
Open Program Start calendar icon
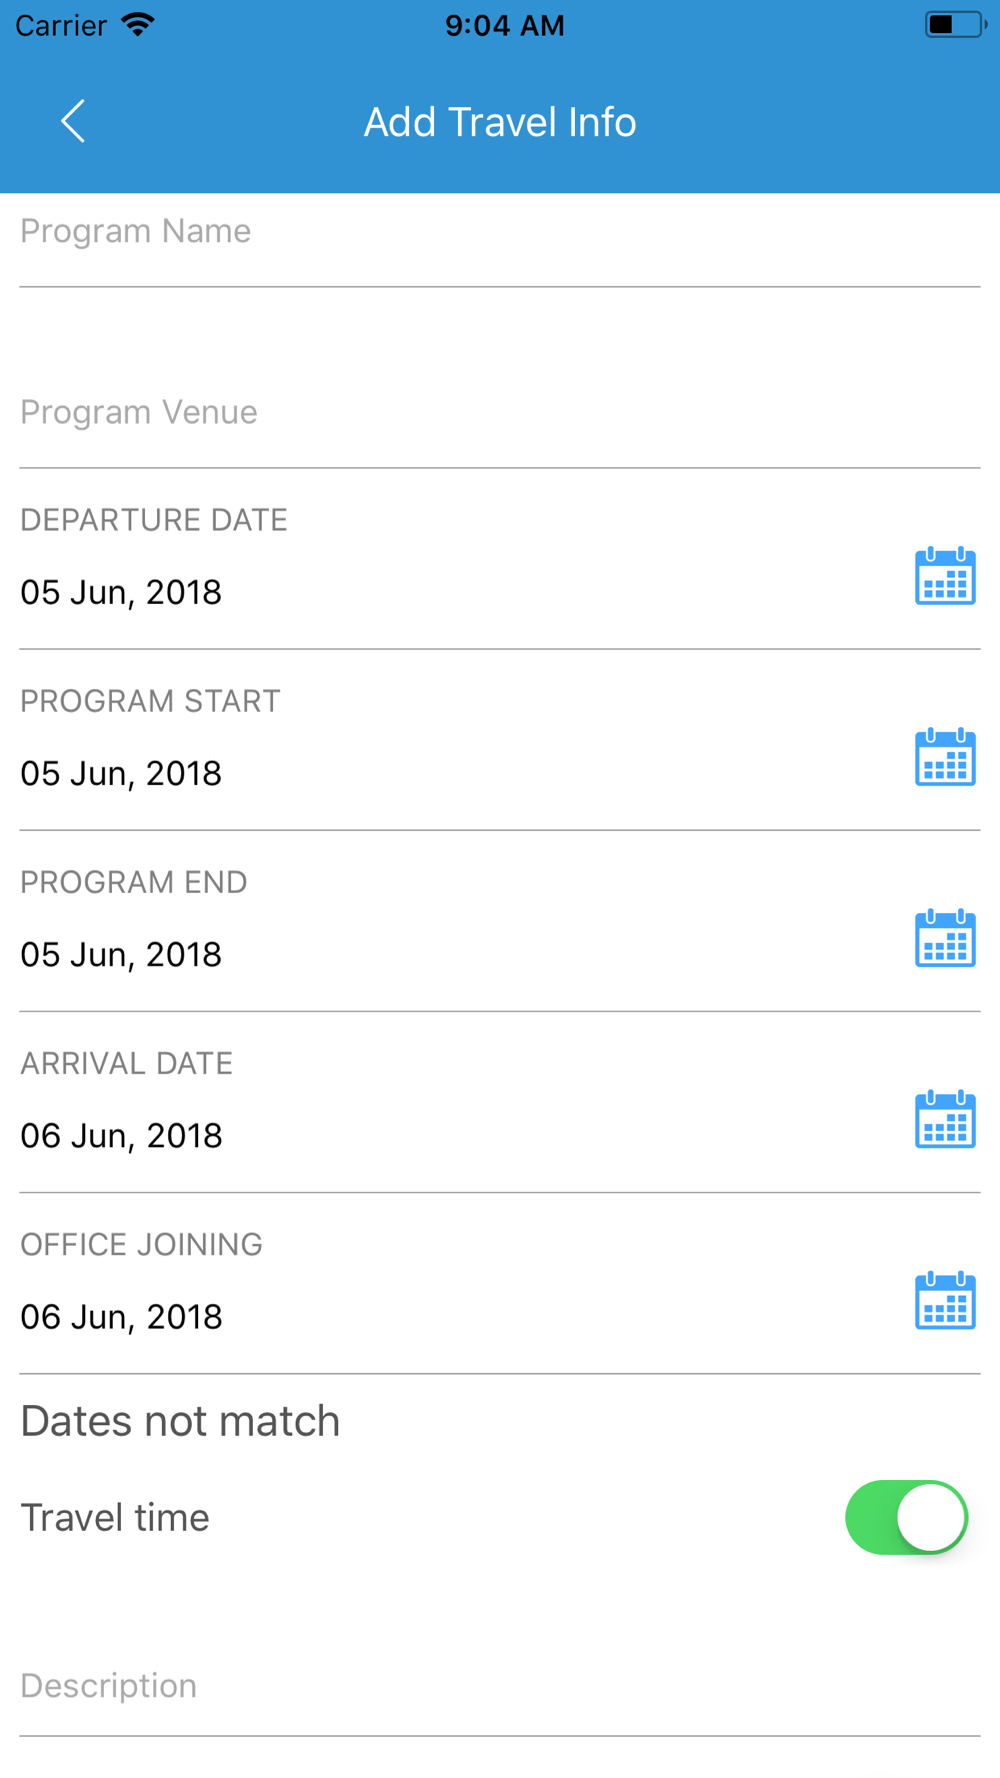click(x=945, y=757)
